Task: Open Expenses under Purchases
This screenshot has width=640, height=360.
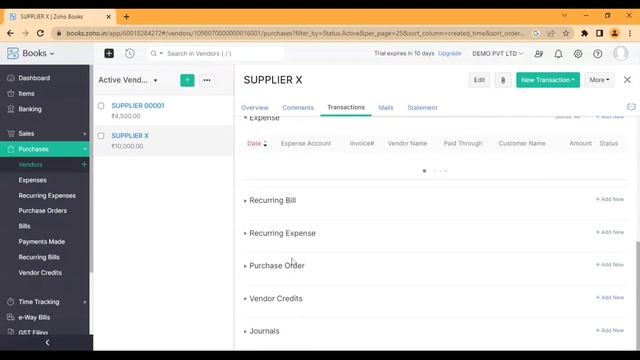Action: tap(33, 180)
